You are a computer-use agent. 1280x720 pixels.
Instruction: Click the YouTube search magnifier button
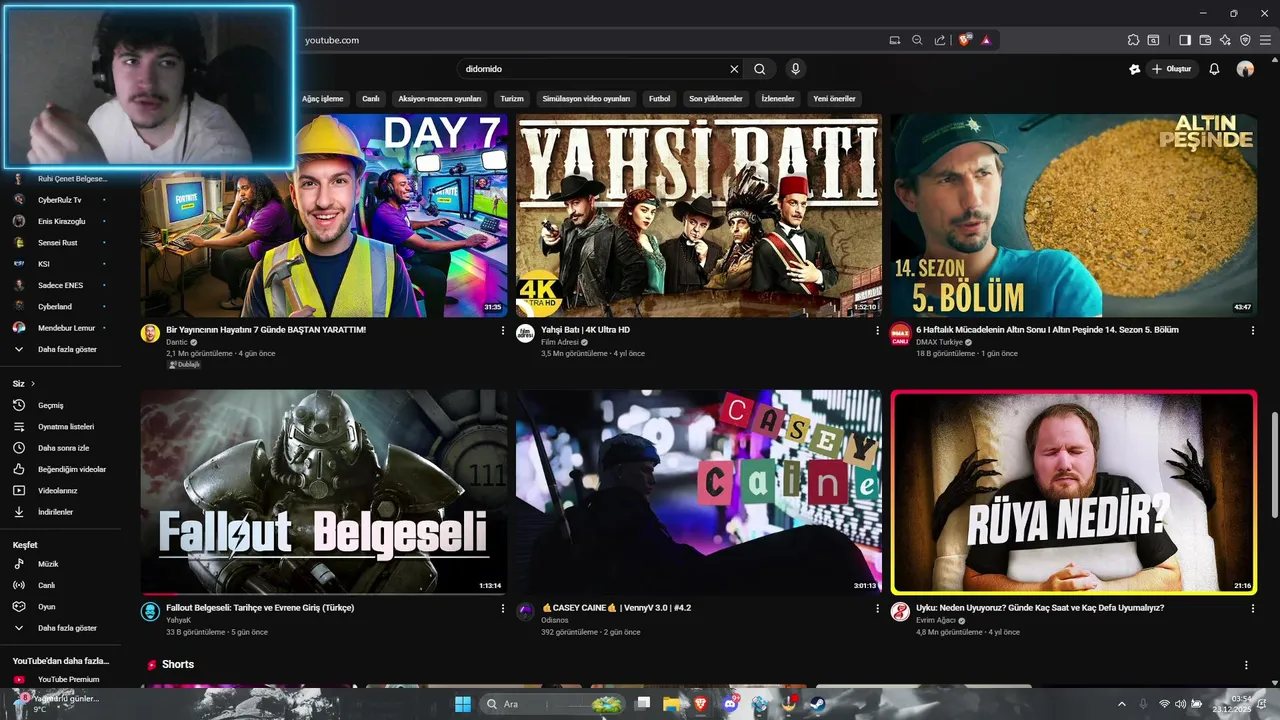(760, 69)
